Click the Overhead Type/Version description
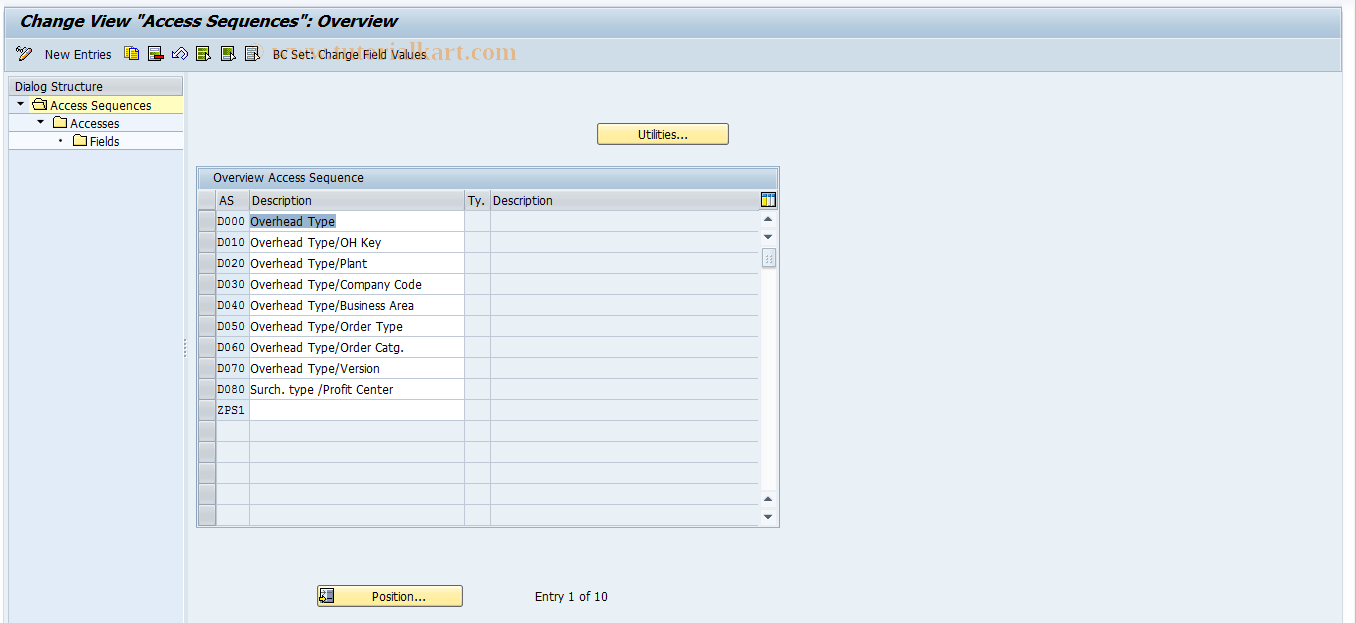Image resolution: width=1356 pixels, height=623 pixels. coord(357,368)
